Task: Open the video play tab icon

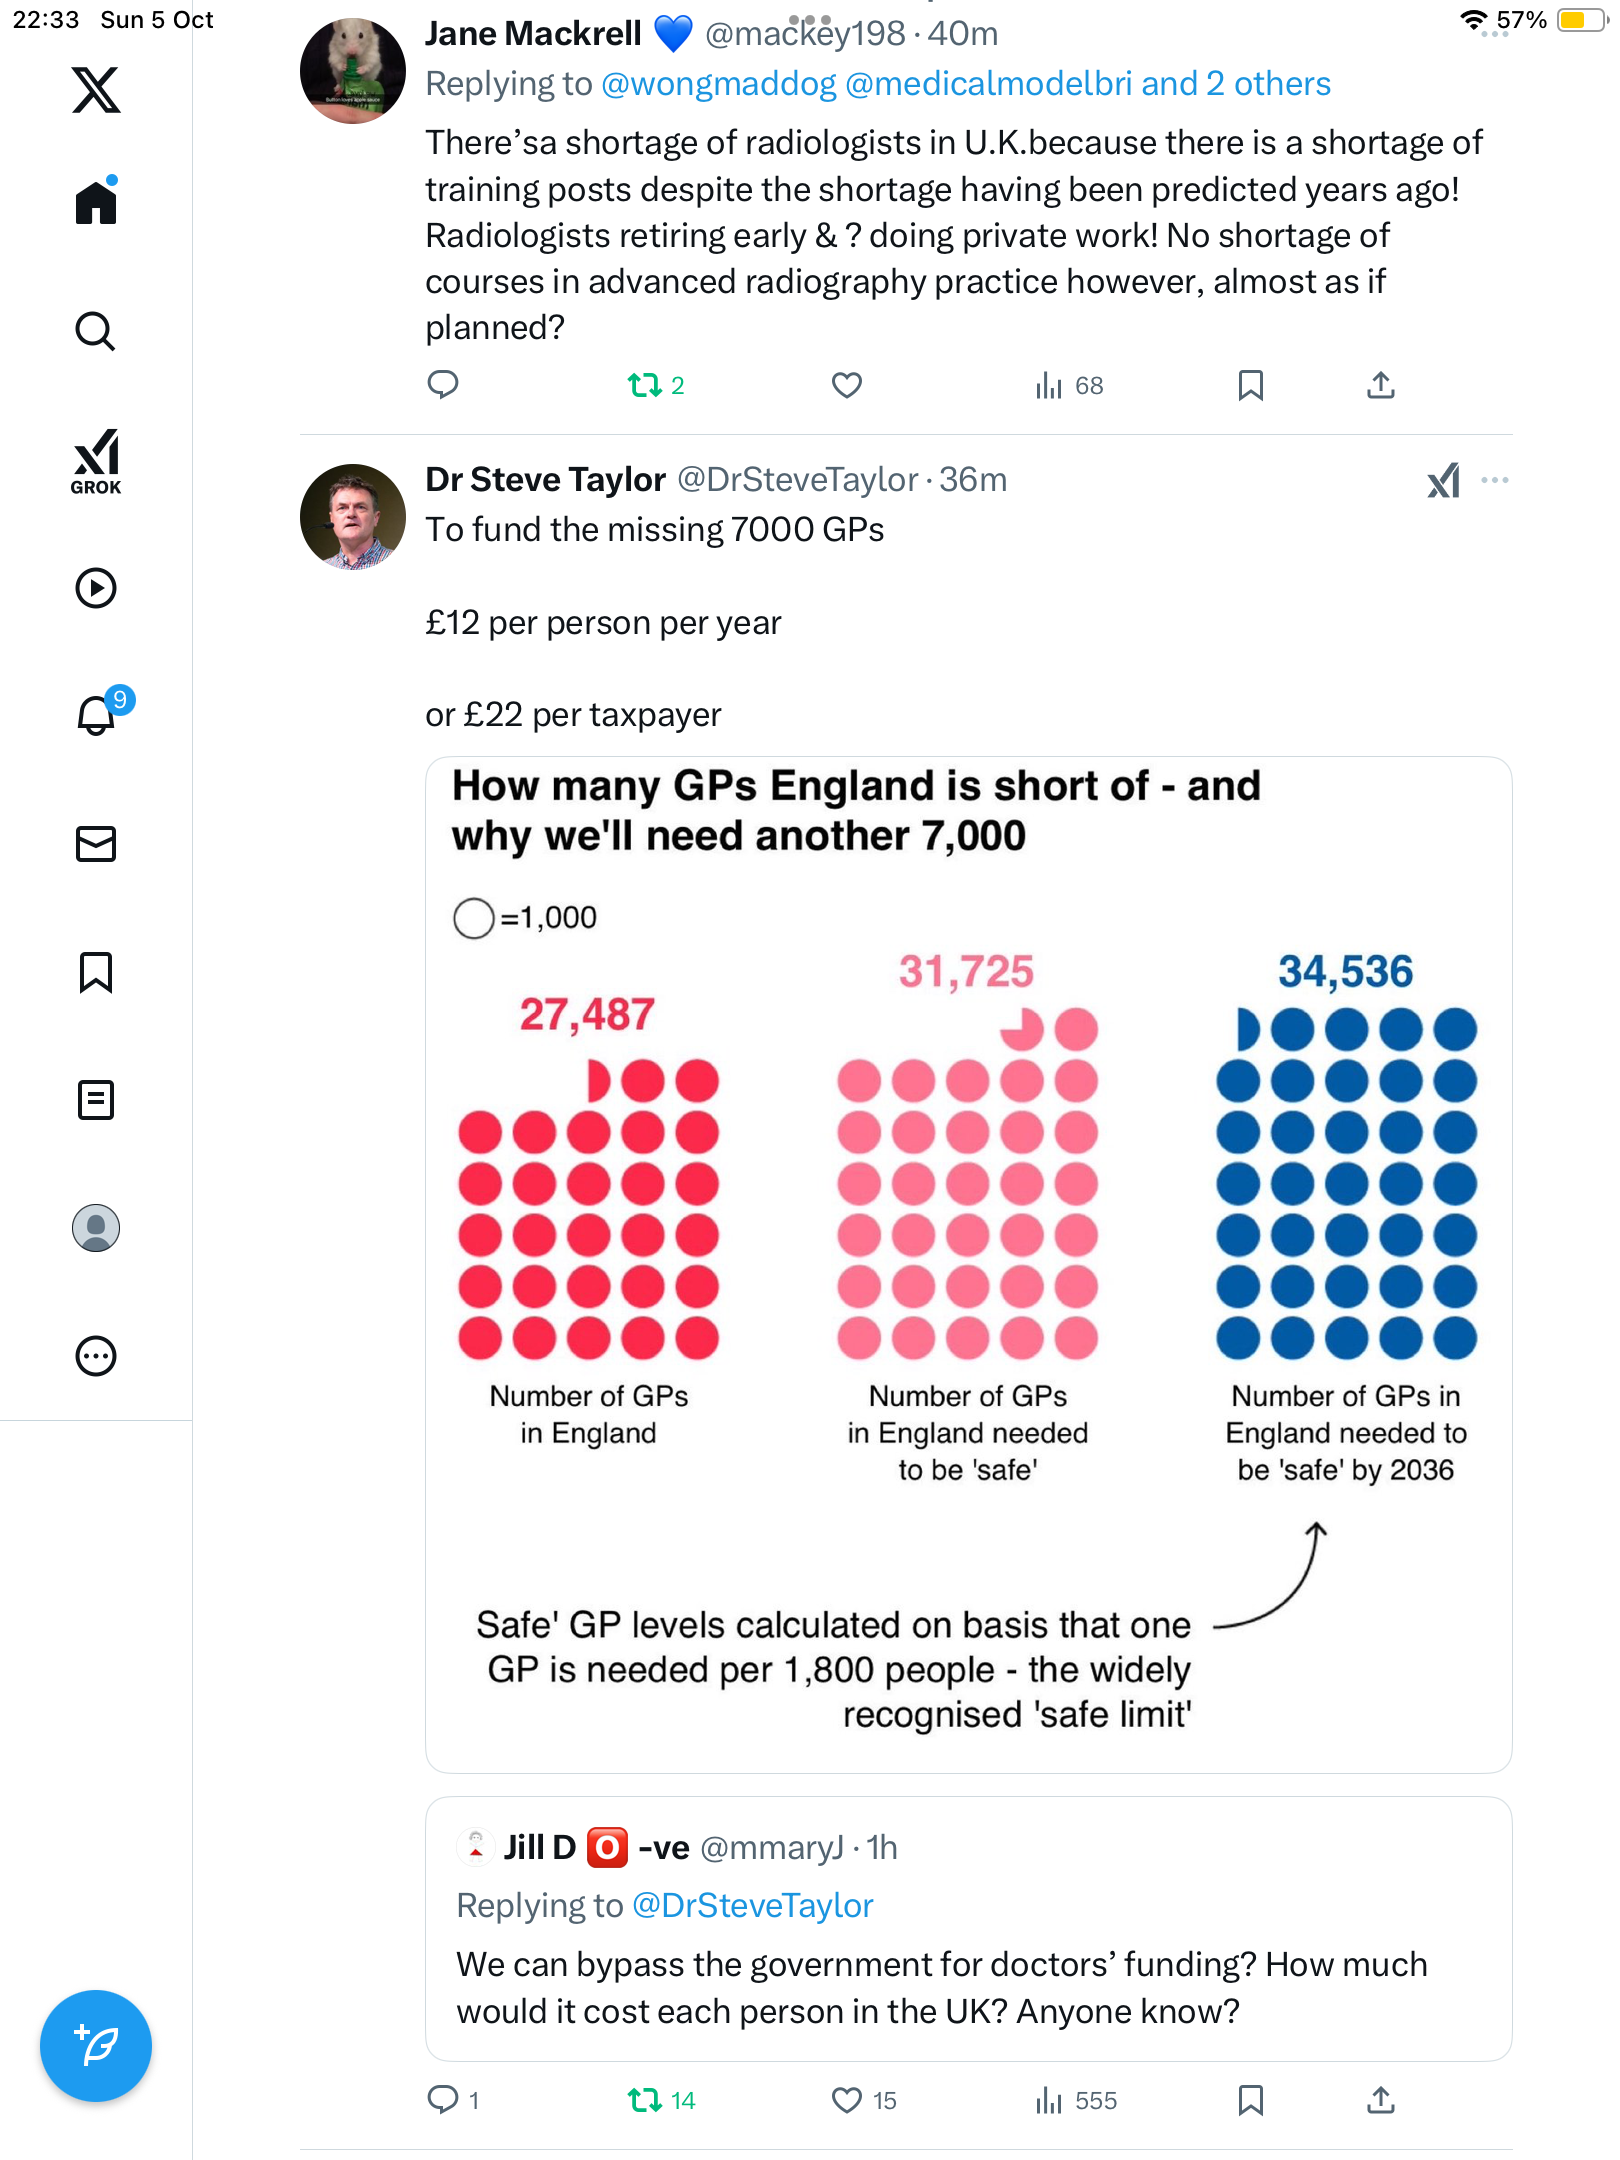Action: [96, 588]
